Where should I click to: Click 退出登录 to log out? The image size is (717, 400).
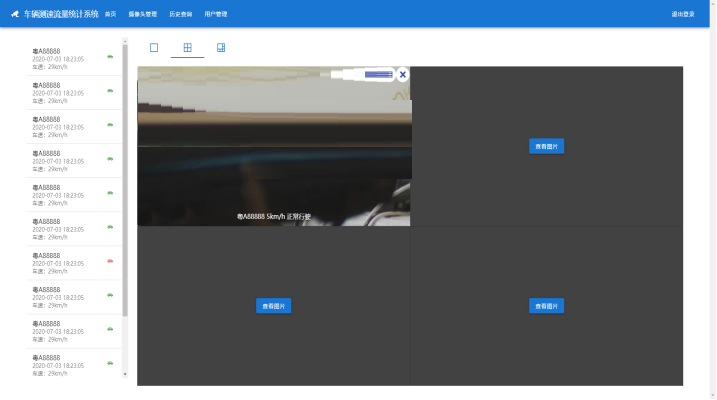click(x=683, y=14)
